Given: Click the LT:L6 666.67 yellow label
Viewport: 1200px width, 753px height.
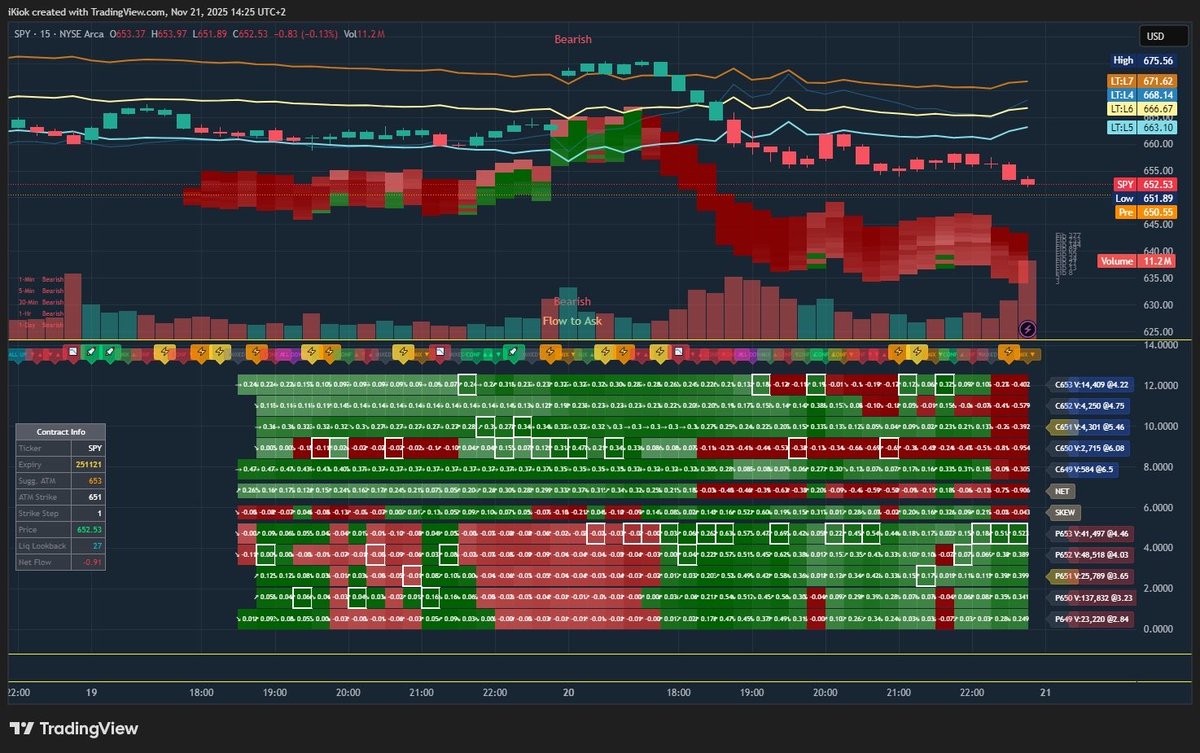Looking at the screenshot, I should point(1141,108).
